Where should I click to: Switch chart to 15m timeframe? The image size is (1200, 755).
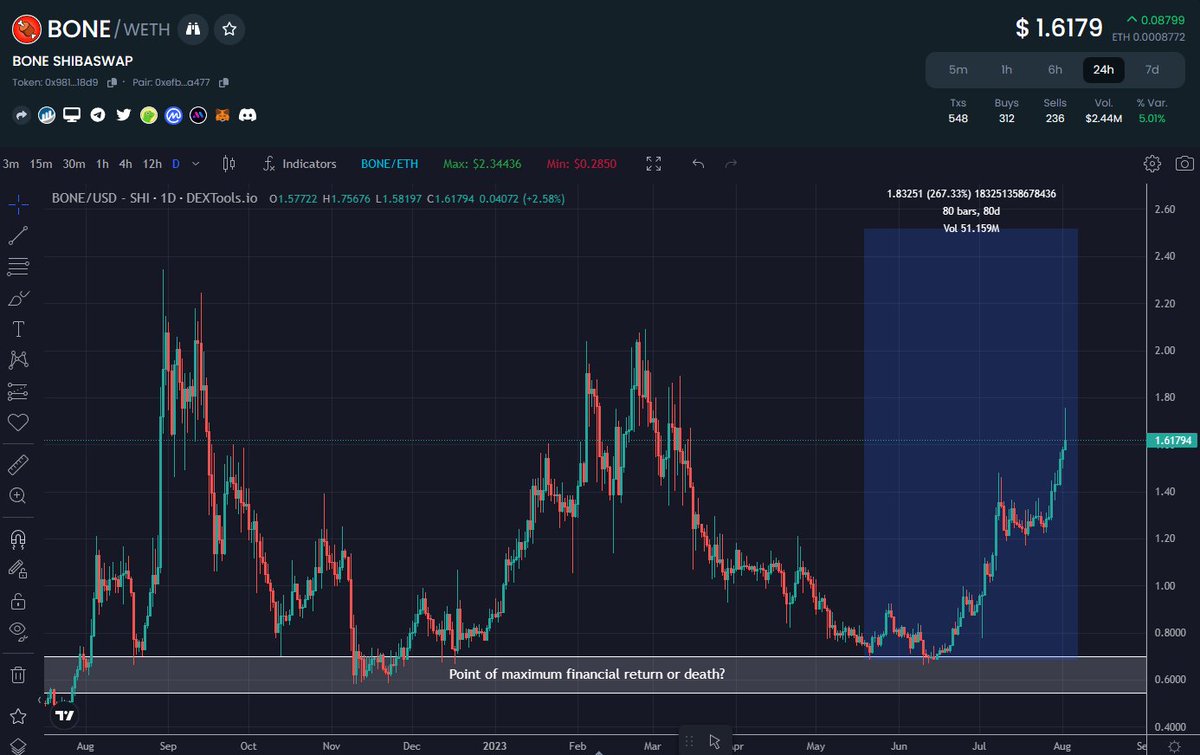(41, 163)
